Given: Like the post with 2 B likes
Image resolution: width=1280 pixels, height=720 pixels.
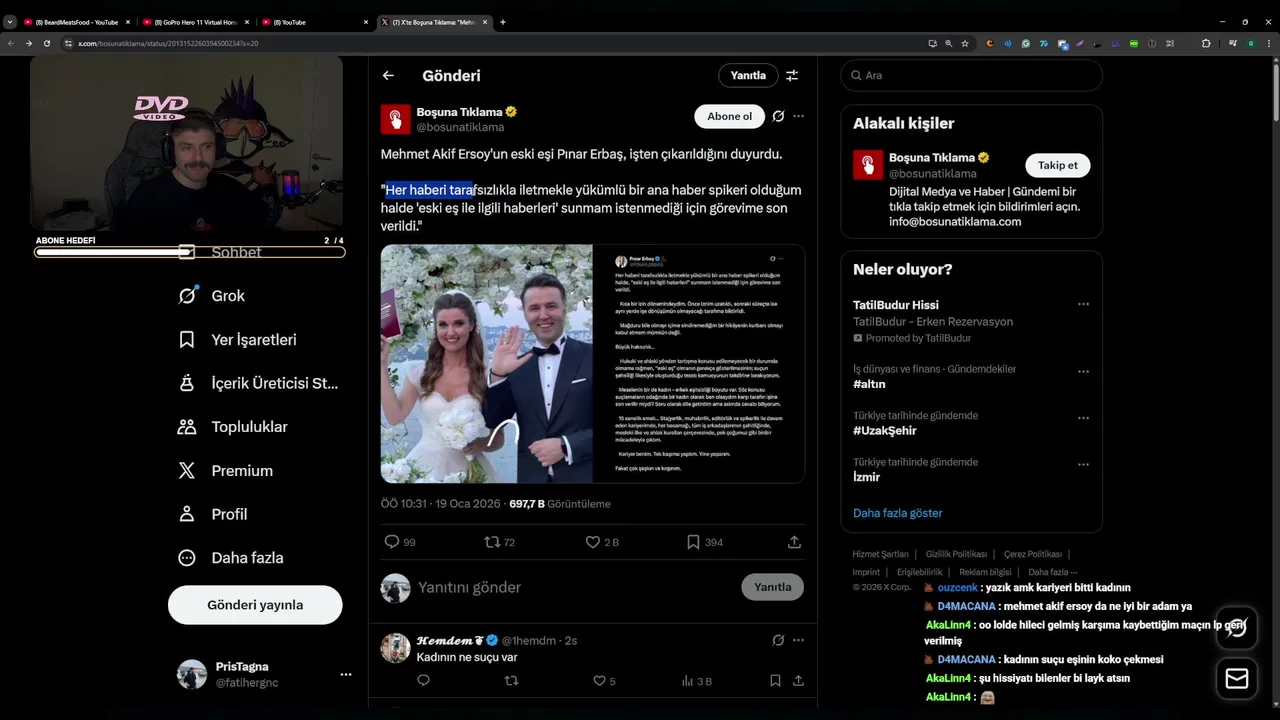Looking at the screenshot, I should tap(592, 542).
